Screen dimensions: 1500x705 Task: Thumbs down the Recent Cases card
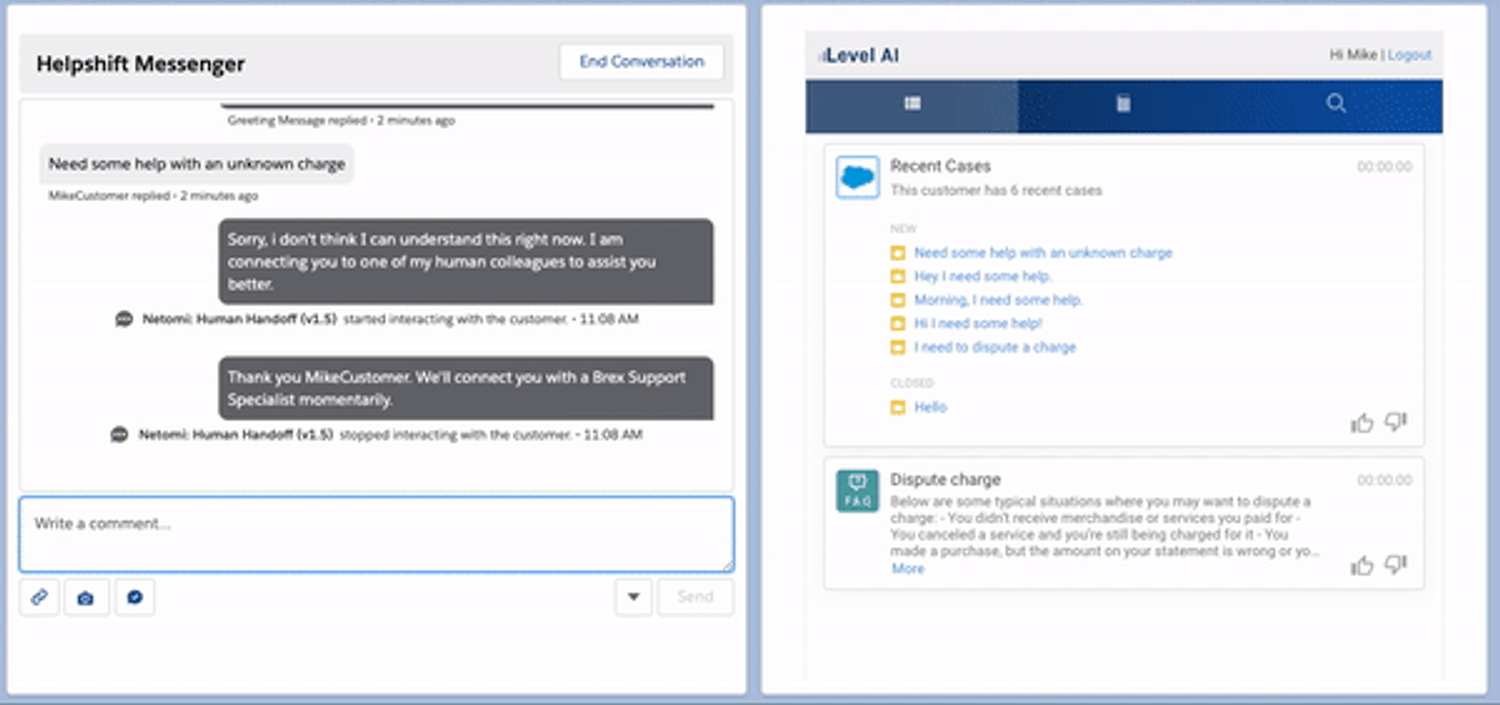tap(1396, 423)
